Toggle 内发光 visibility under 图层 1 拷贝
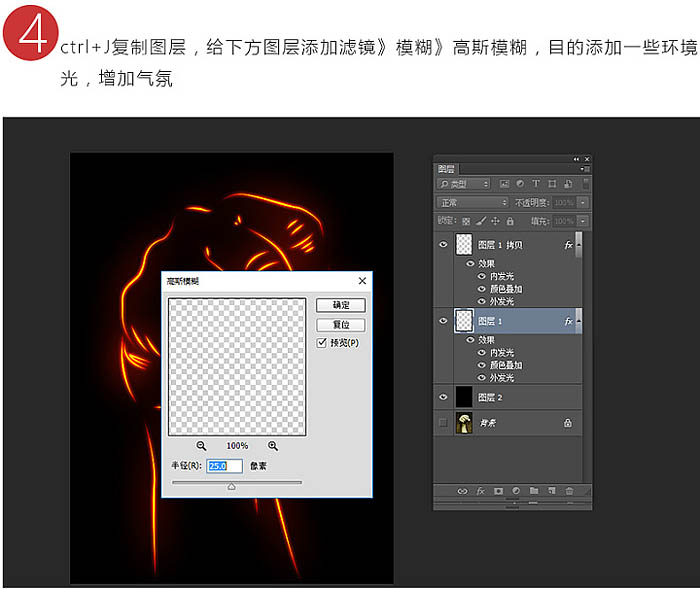The image size is (700, 589). pos(481,276)
